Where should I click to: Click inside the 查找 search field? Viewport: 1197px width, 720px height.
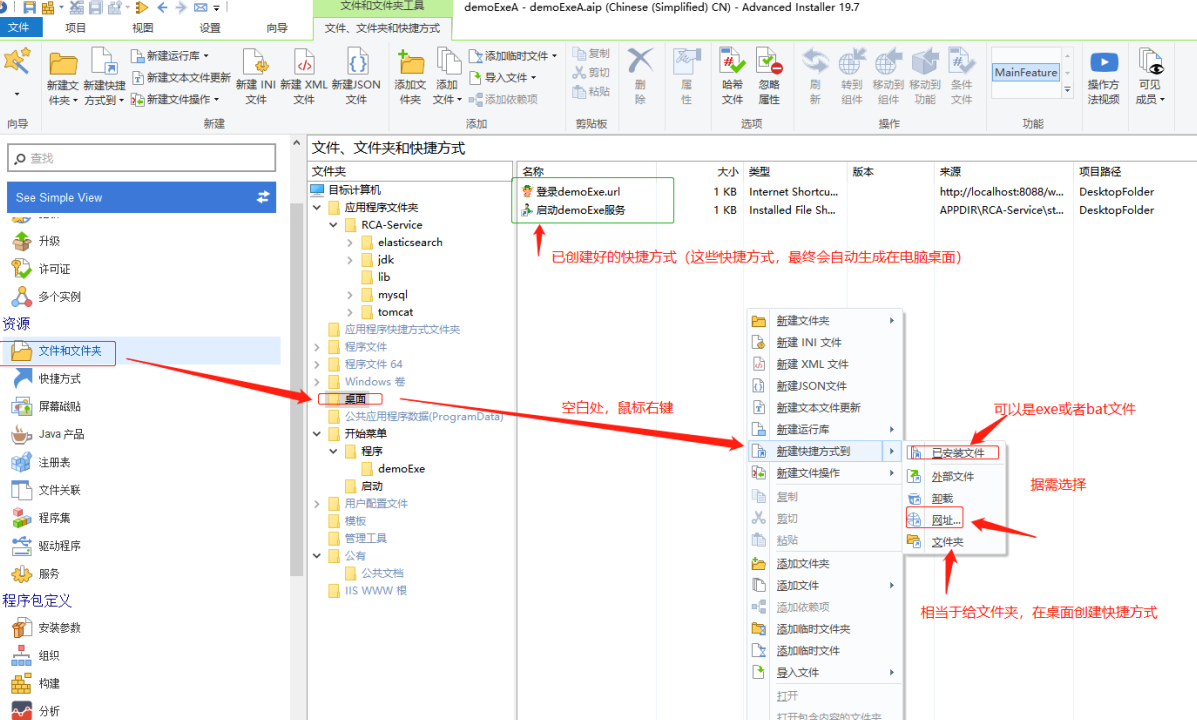pyautogui.click(x=141, y=158)
